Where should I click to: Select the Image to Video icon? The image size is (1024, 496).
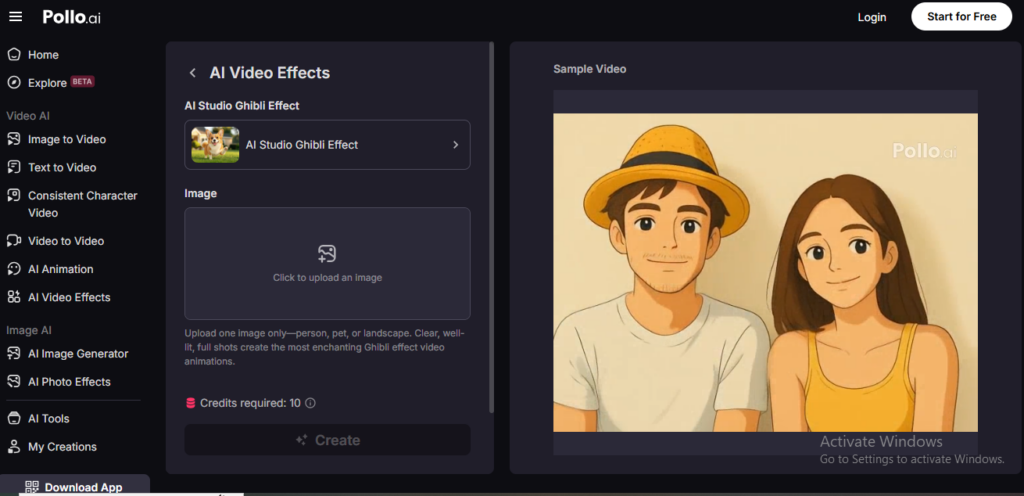click(x=14, y=139)
